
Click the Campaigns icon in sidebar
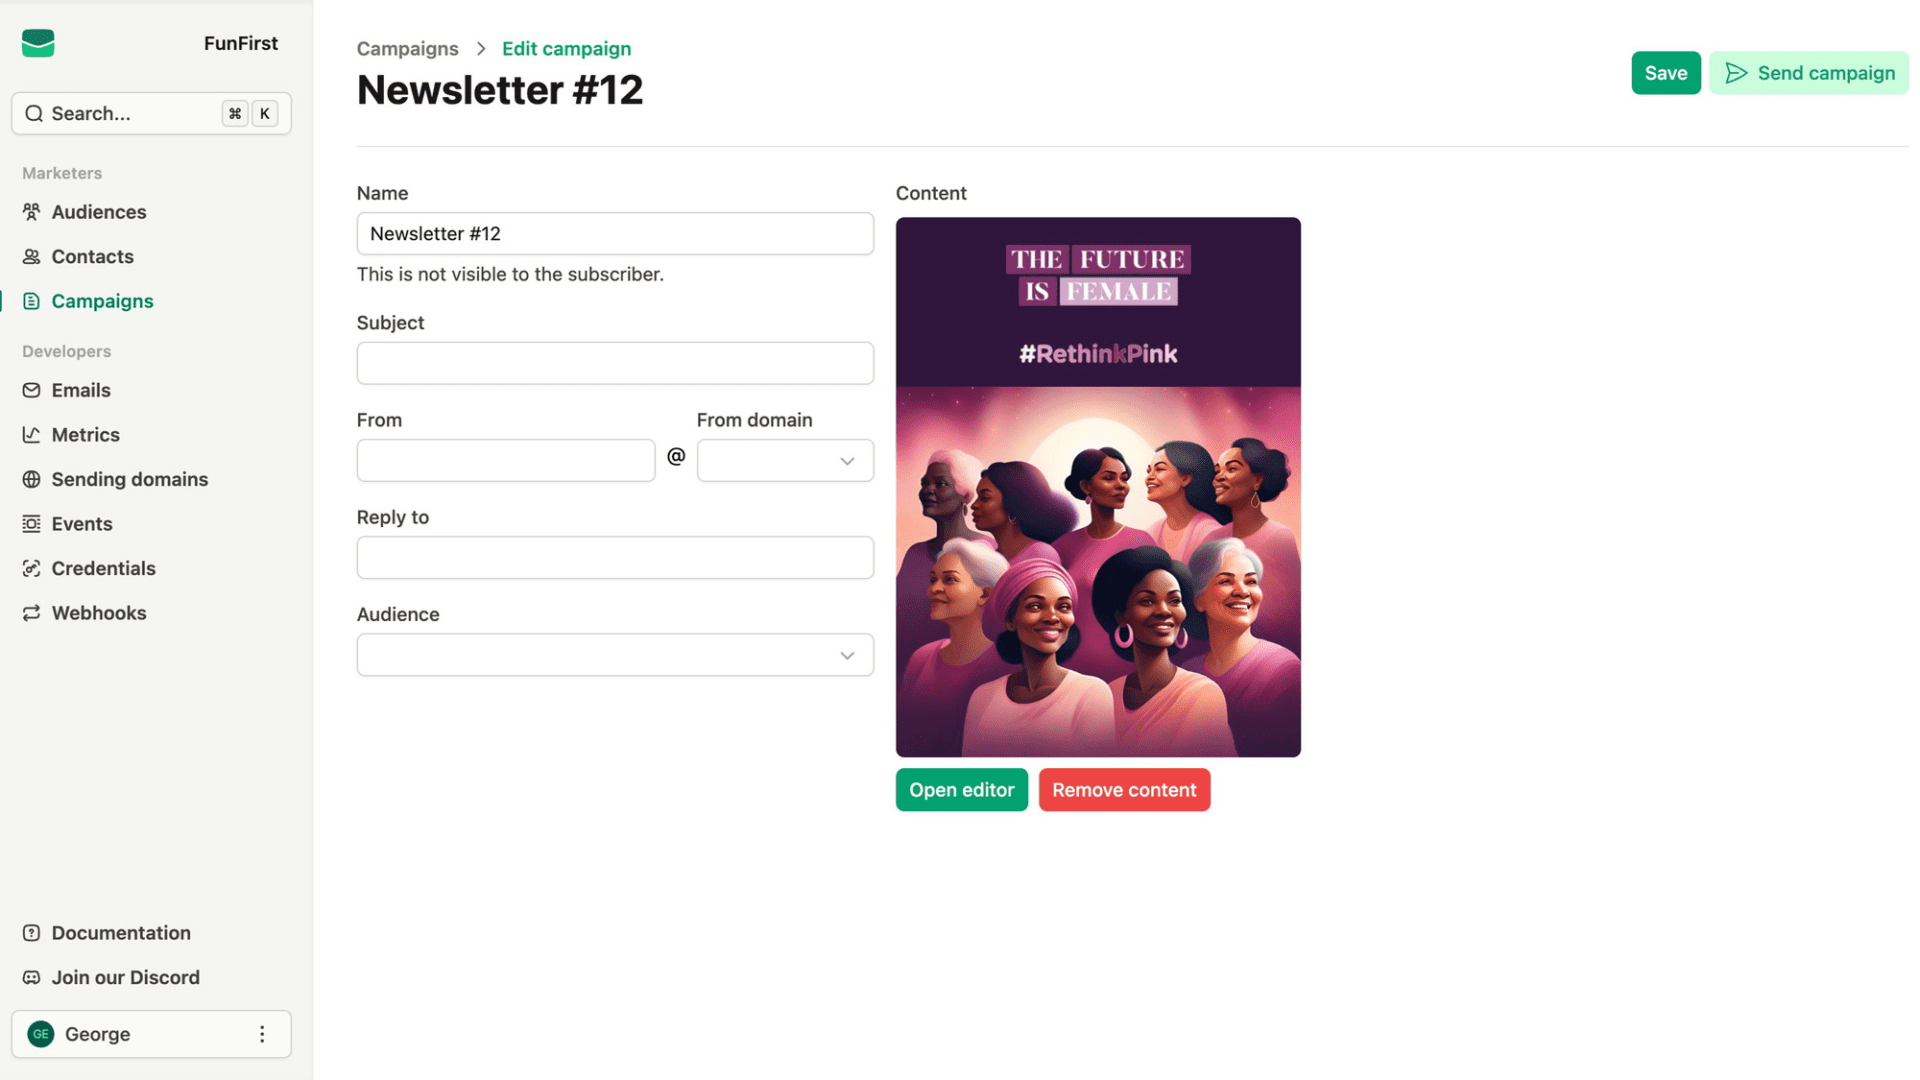point(32,301)
